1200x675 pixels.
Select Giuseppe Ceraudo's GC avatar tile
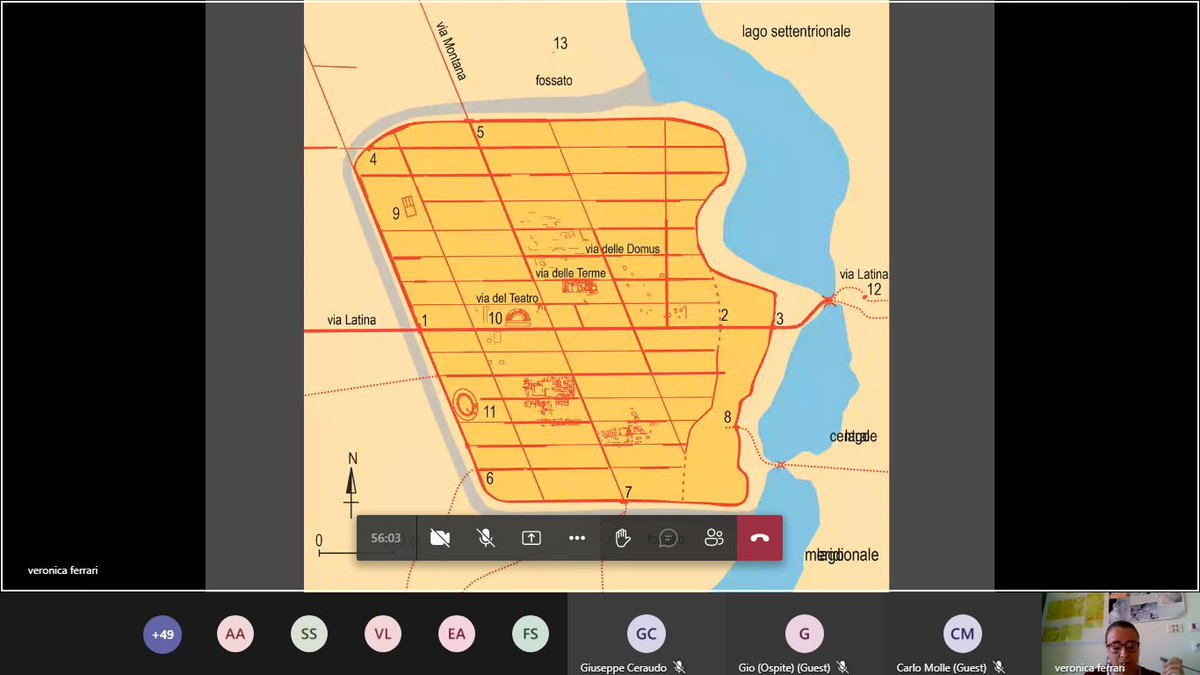(x=646, y=634)
